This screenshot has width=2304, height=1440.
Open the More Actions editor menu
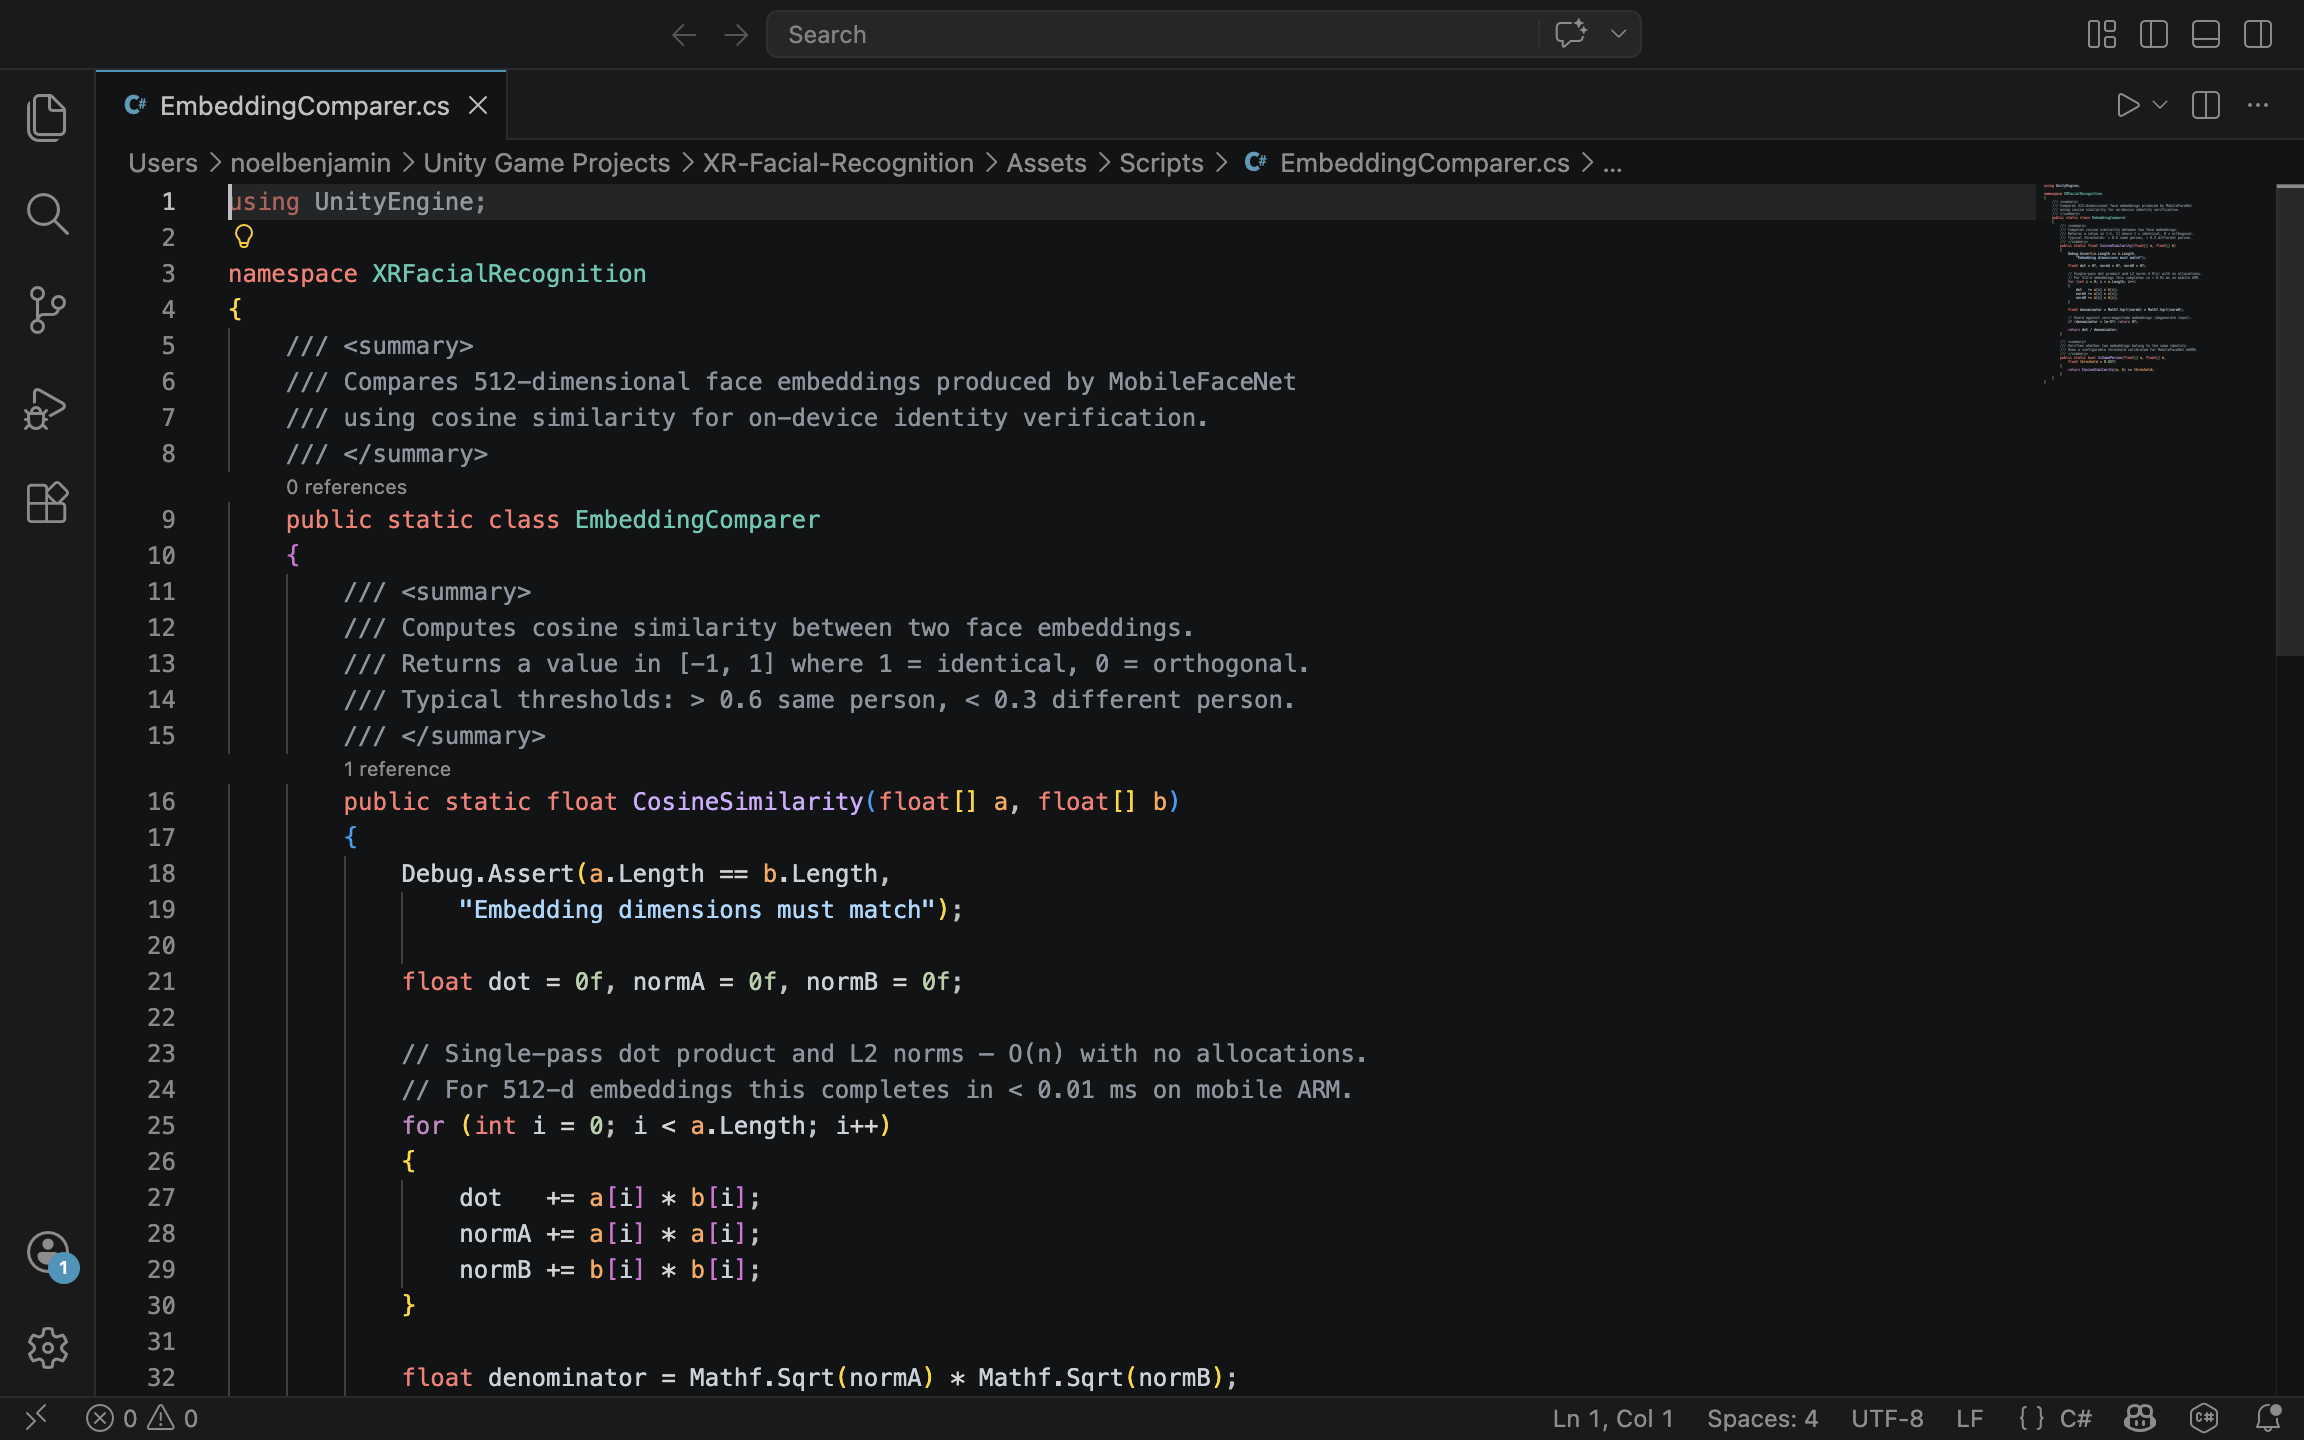click(x=2257, y=105)
